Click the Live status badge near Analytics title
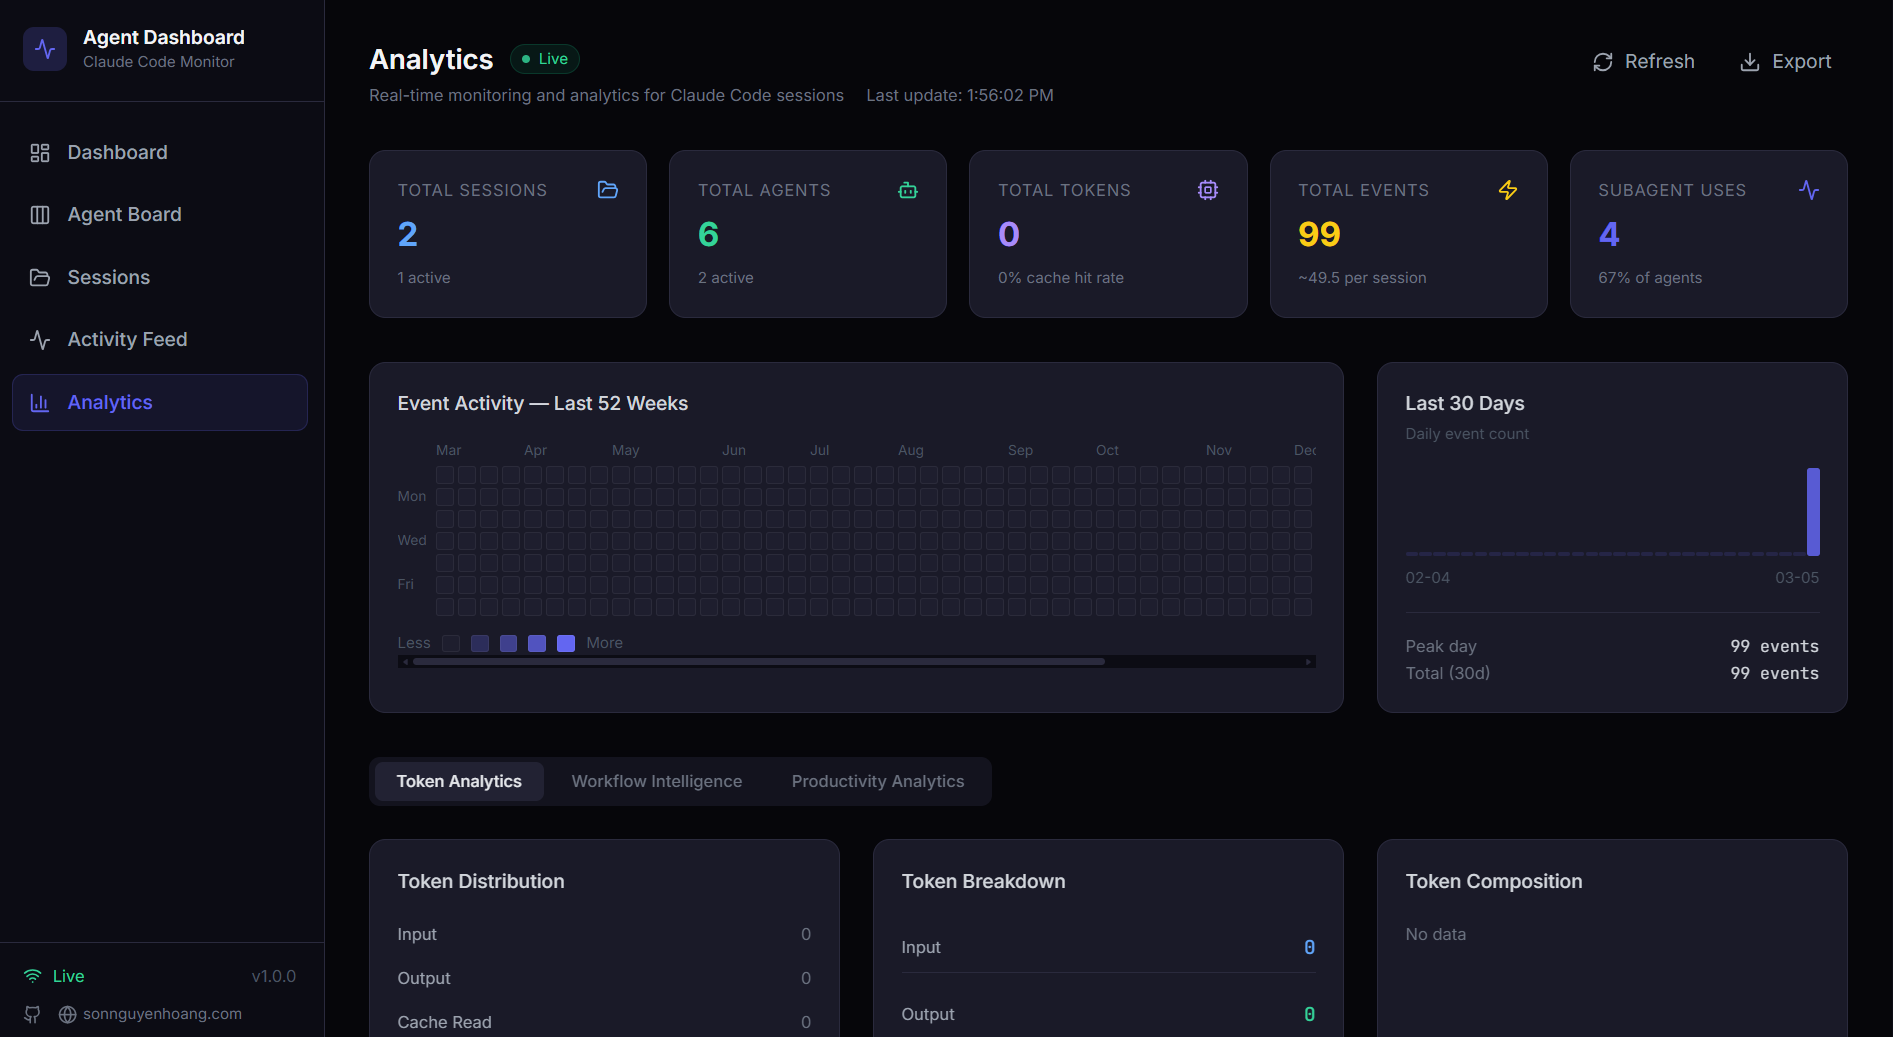Screen dimensions: 1893x1037 (x=544, y=59)
